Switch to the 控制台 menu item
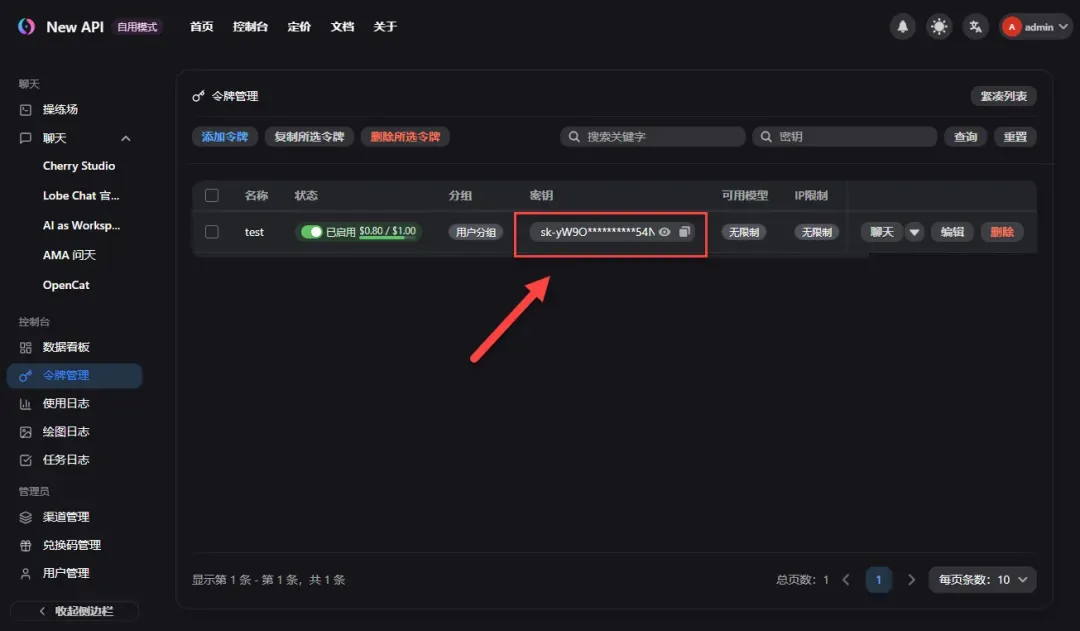 [x=250, y=26]
